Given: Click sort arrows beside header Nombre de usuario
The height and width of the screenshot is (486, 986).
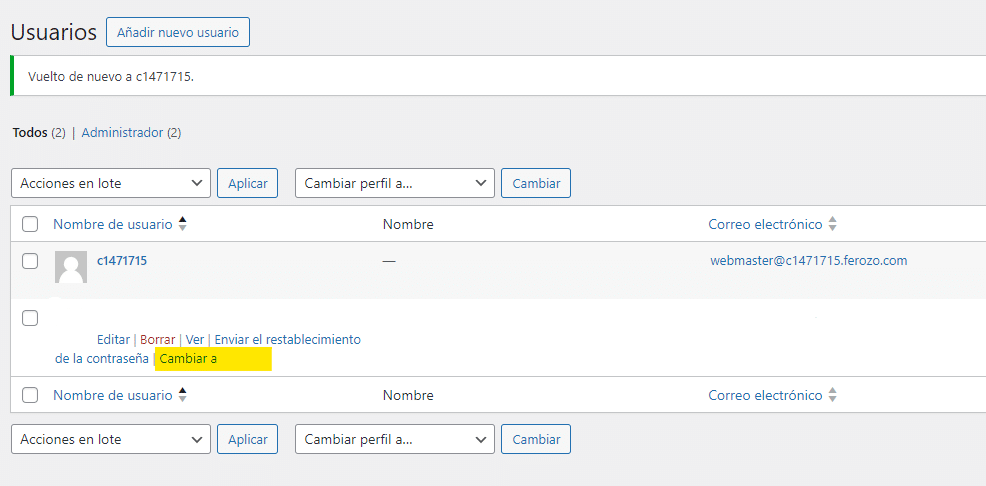Looking at the screenshot, I should pyautogui.click(x=182, y=224).
